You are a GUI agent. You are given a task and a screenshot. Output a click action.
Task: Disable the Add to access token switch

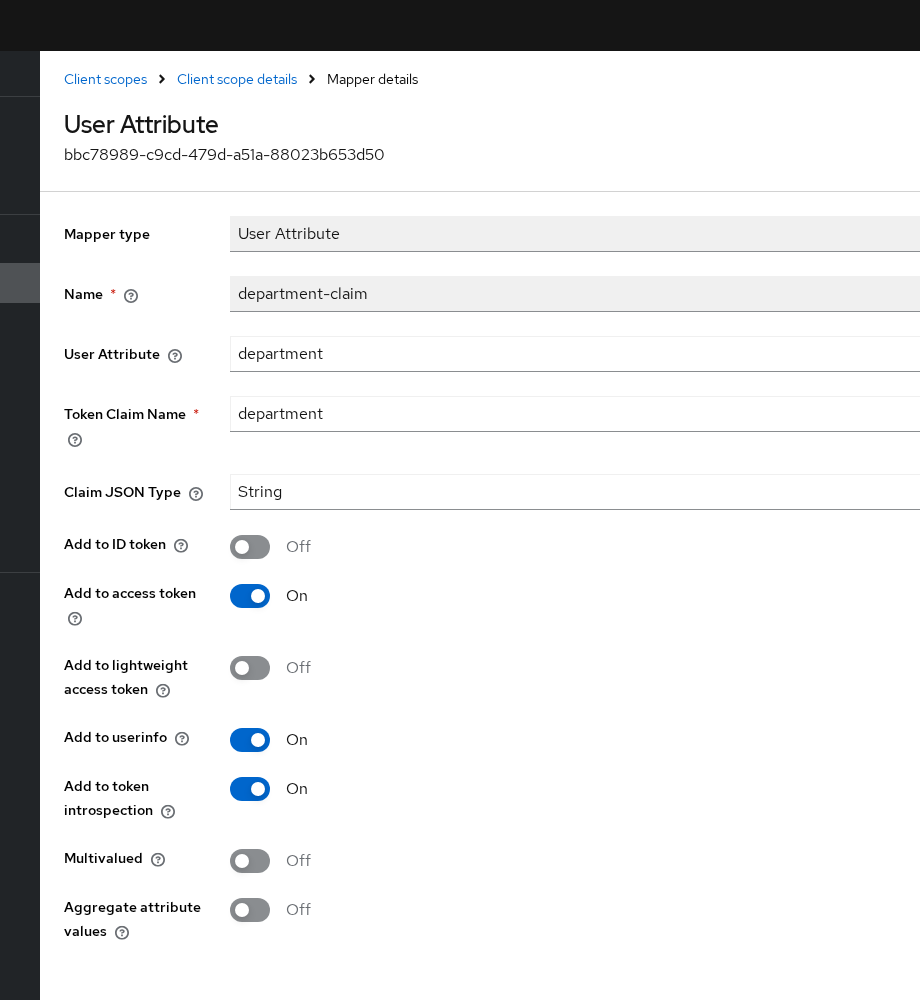click(250, 596)
